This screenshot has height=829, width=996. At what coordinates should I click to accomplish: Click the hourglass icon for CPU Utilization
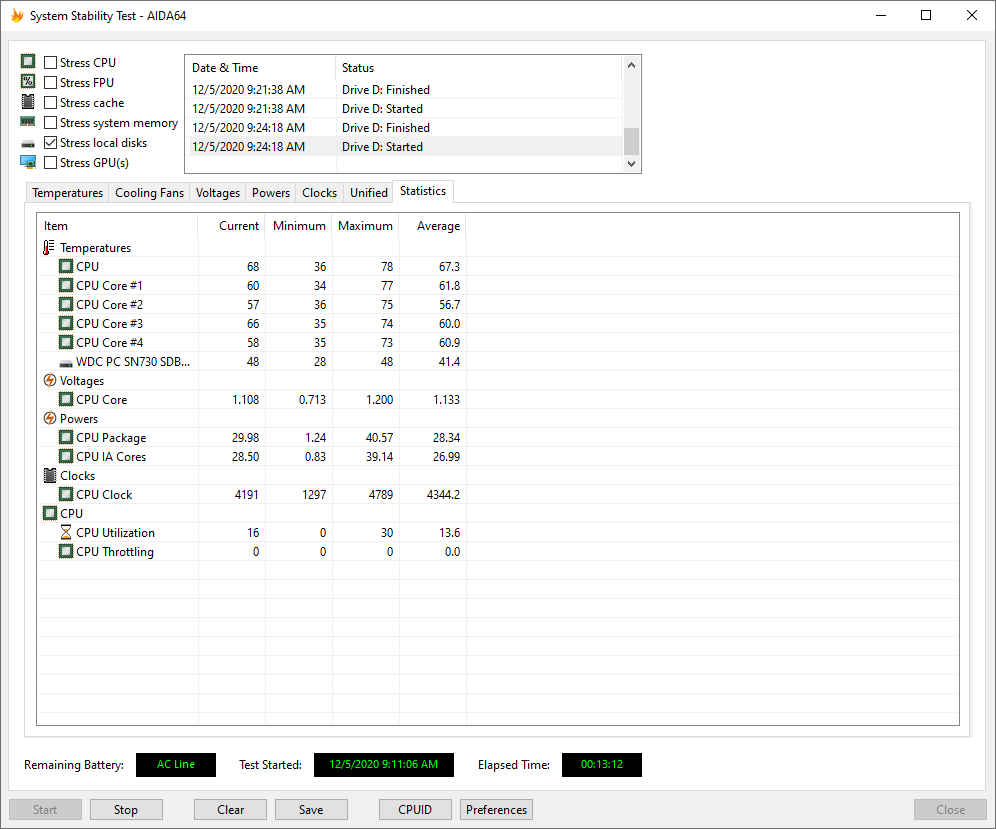(x=66, y=532)
